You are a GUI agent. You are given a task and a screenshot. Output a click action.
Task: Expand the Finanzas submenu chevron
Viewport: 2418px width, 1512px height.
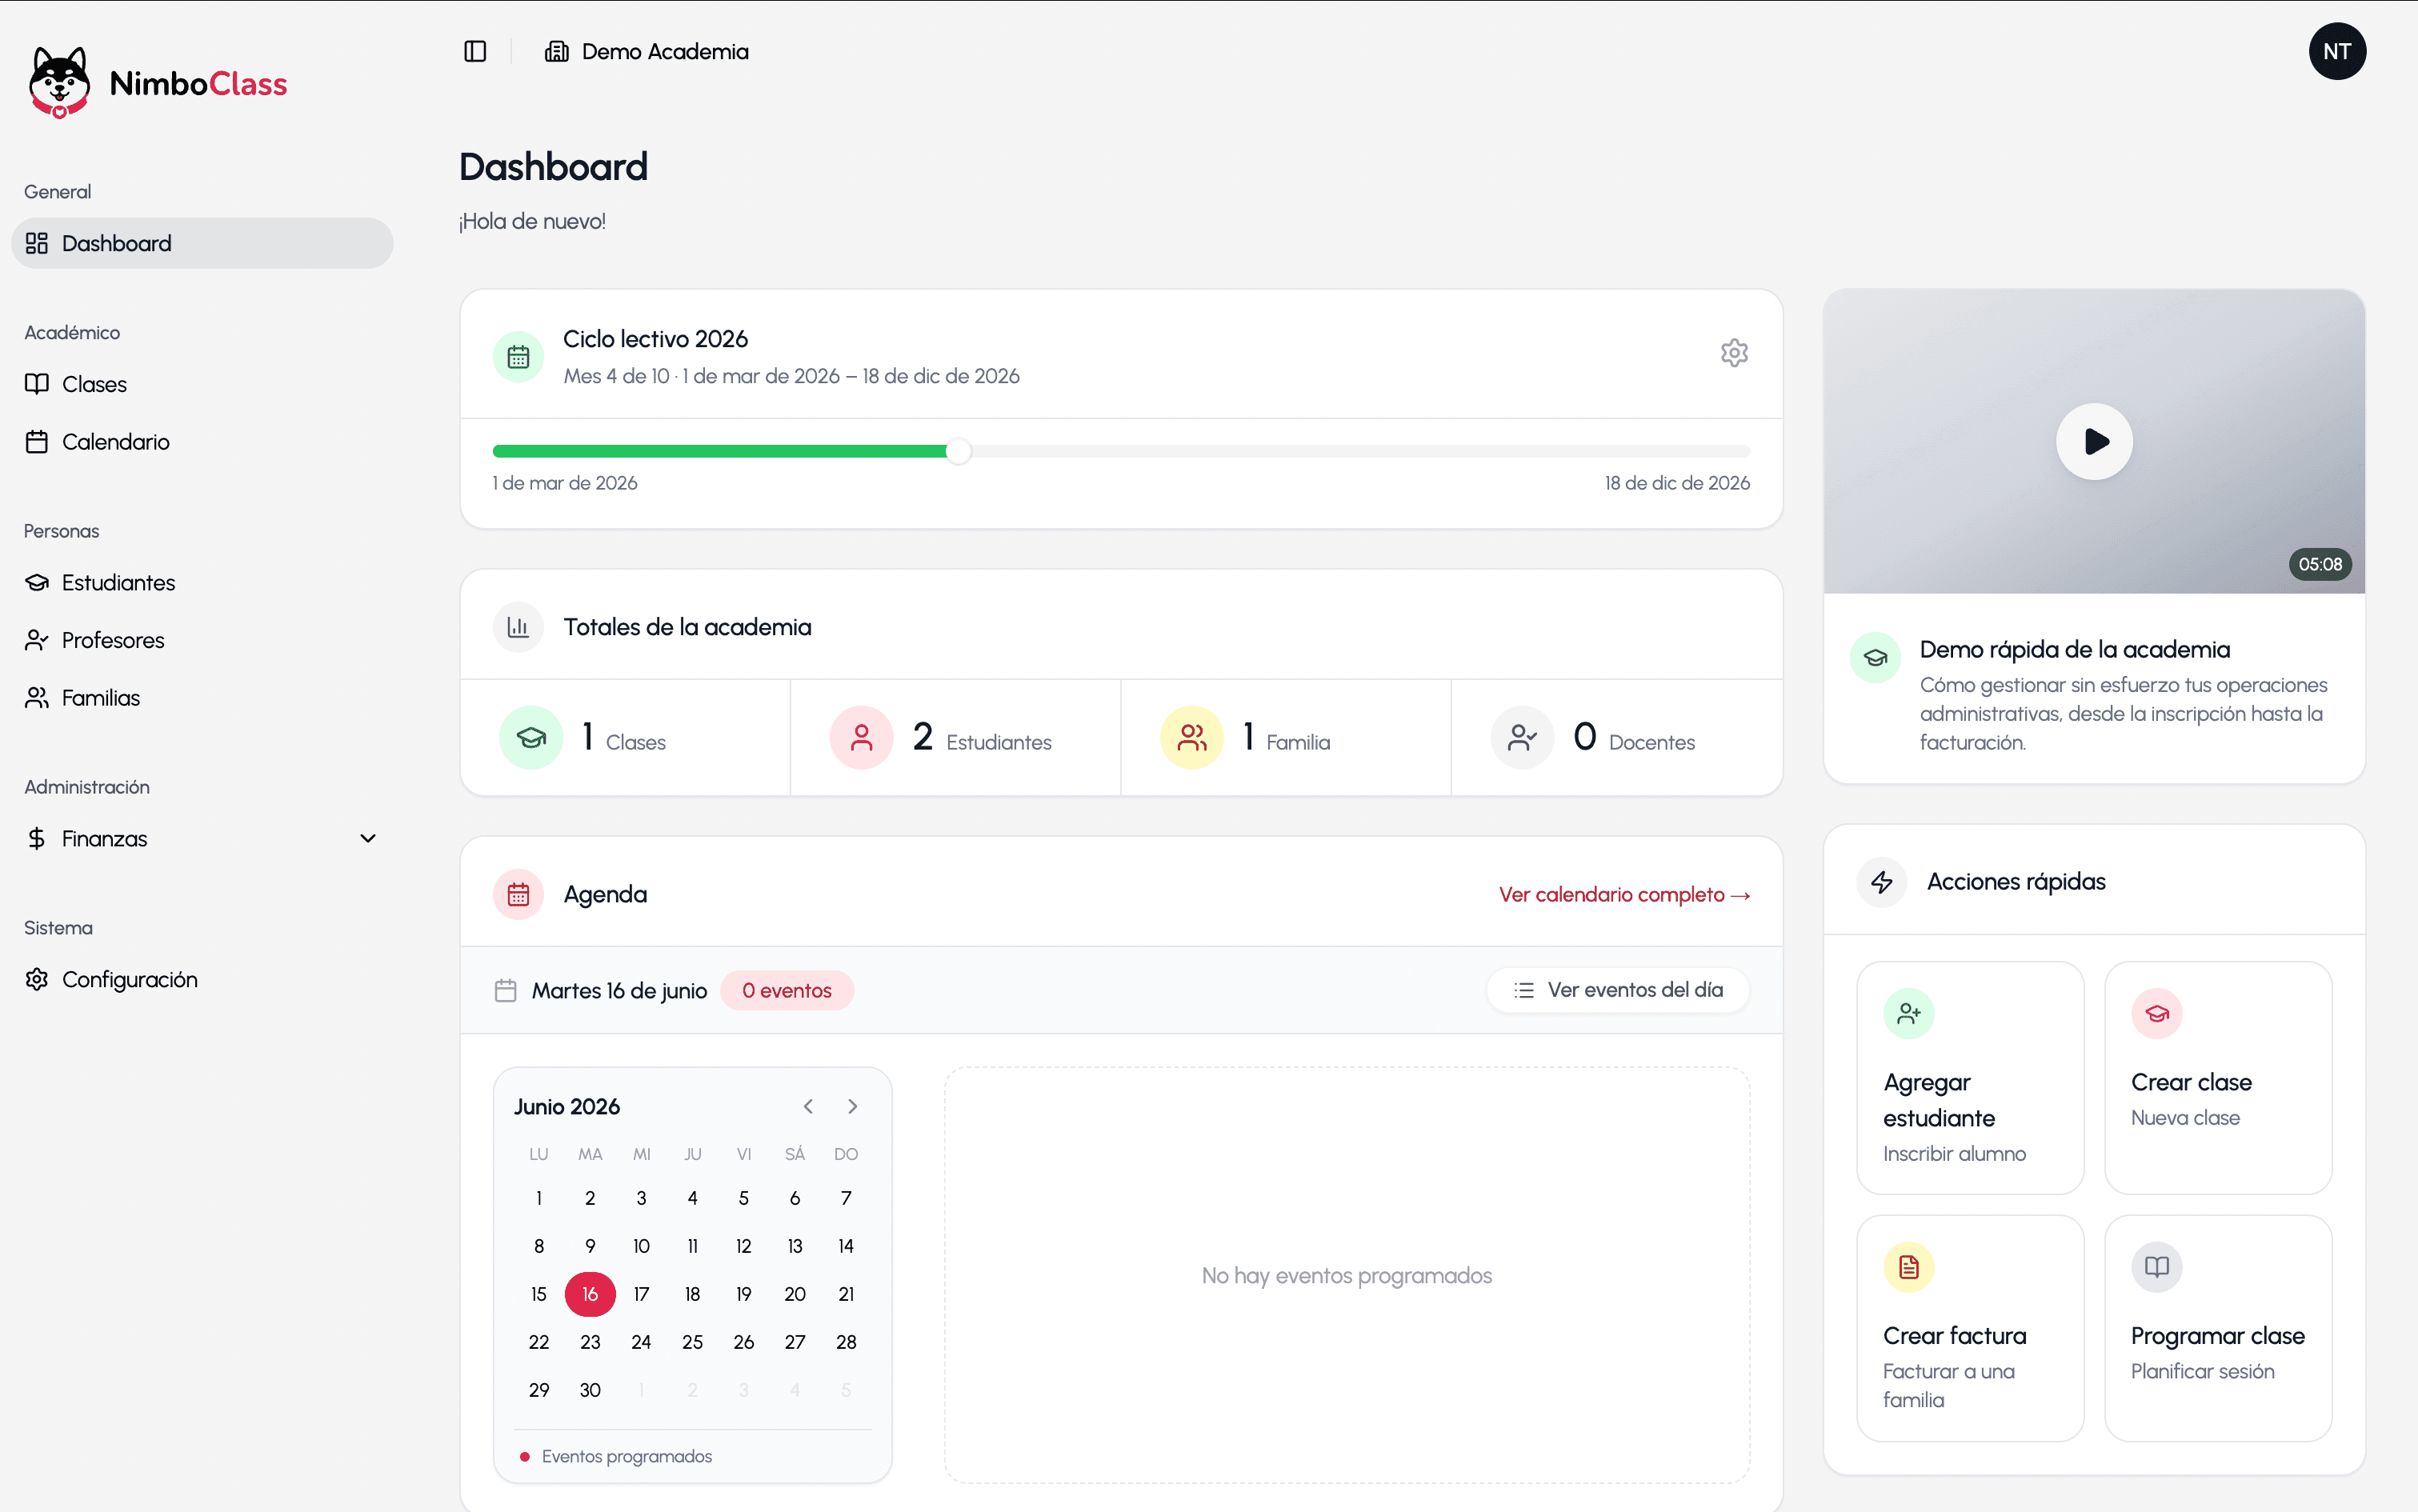pyautogui.click(x=368, y=838)
